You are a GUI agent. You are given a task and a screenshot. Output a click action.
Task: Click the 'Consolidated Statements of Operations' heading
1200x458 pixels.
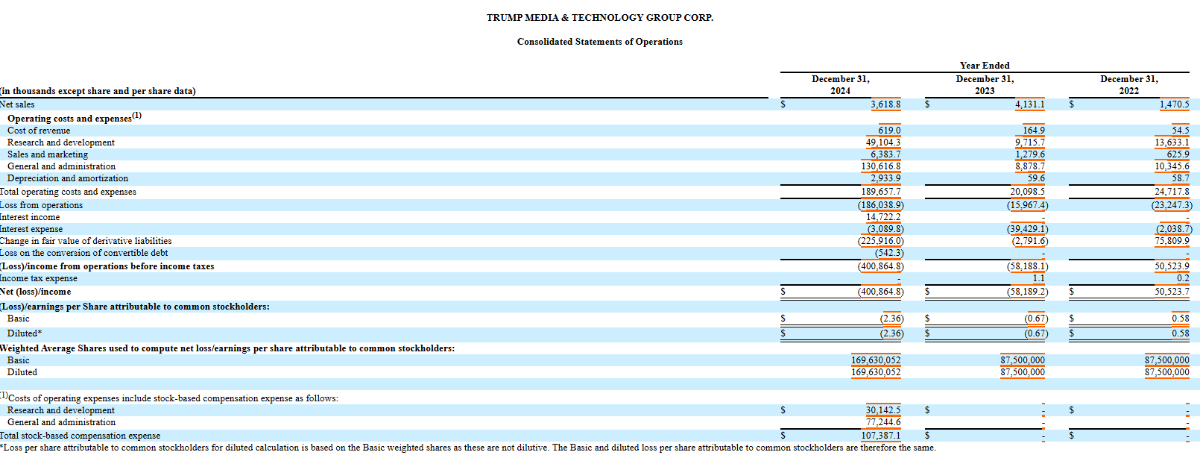[600, 42]
